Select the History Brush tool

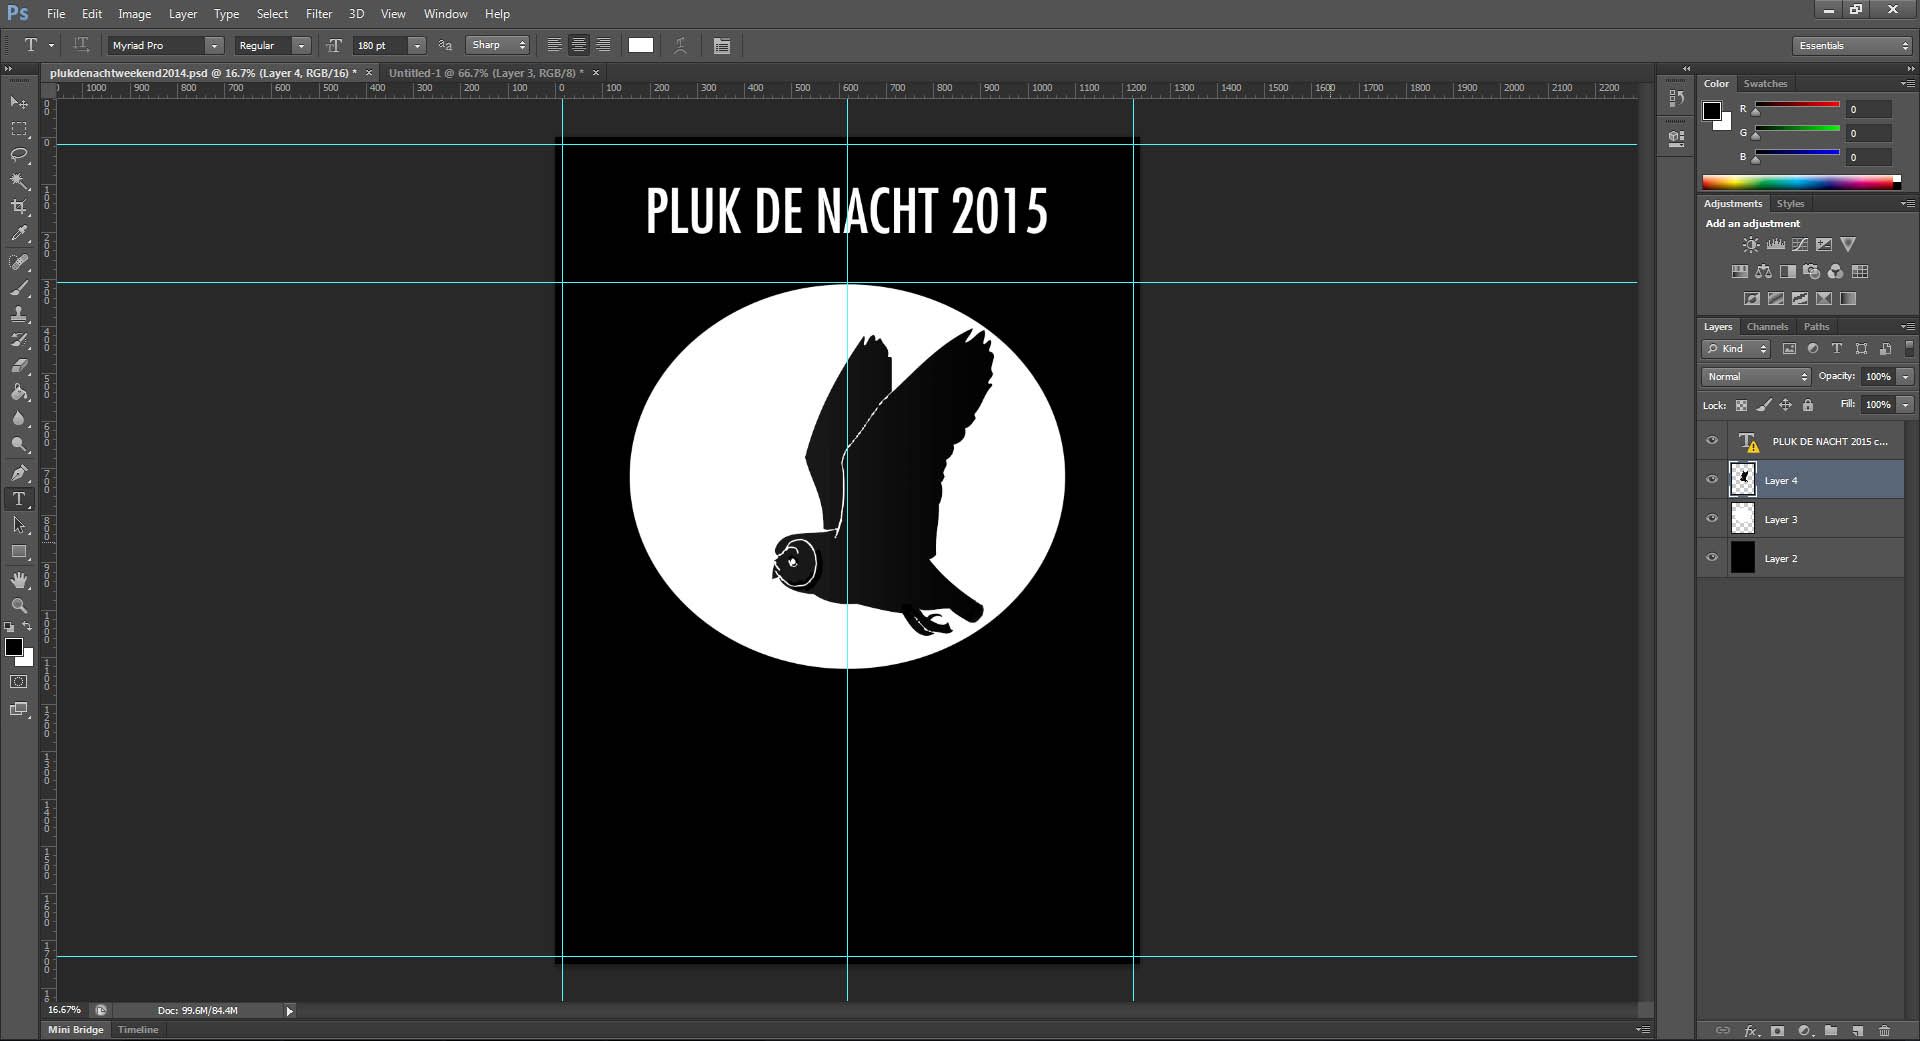19,340
